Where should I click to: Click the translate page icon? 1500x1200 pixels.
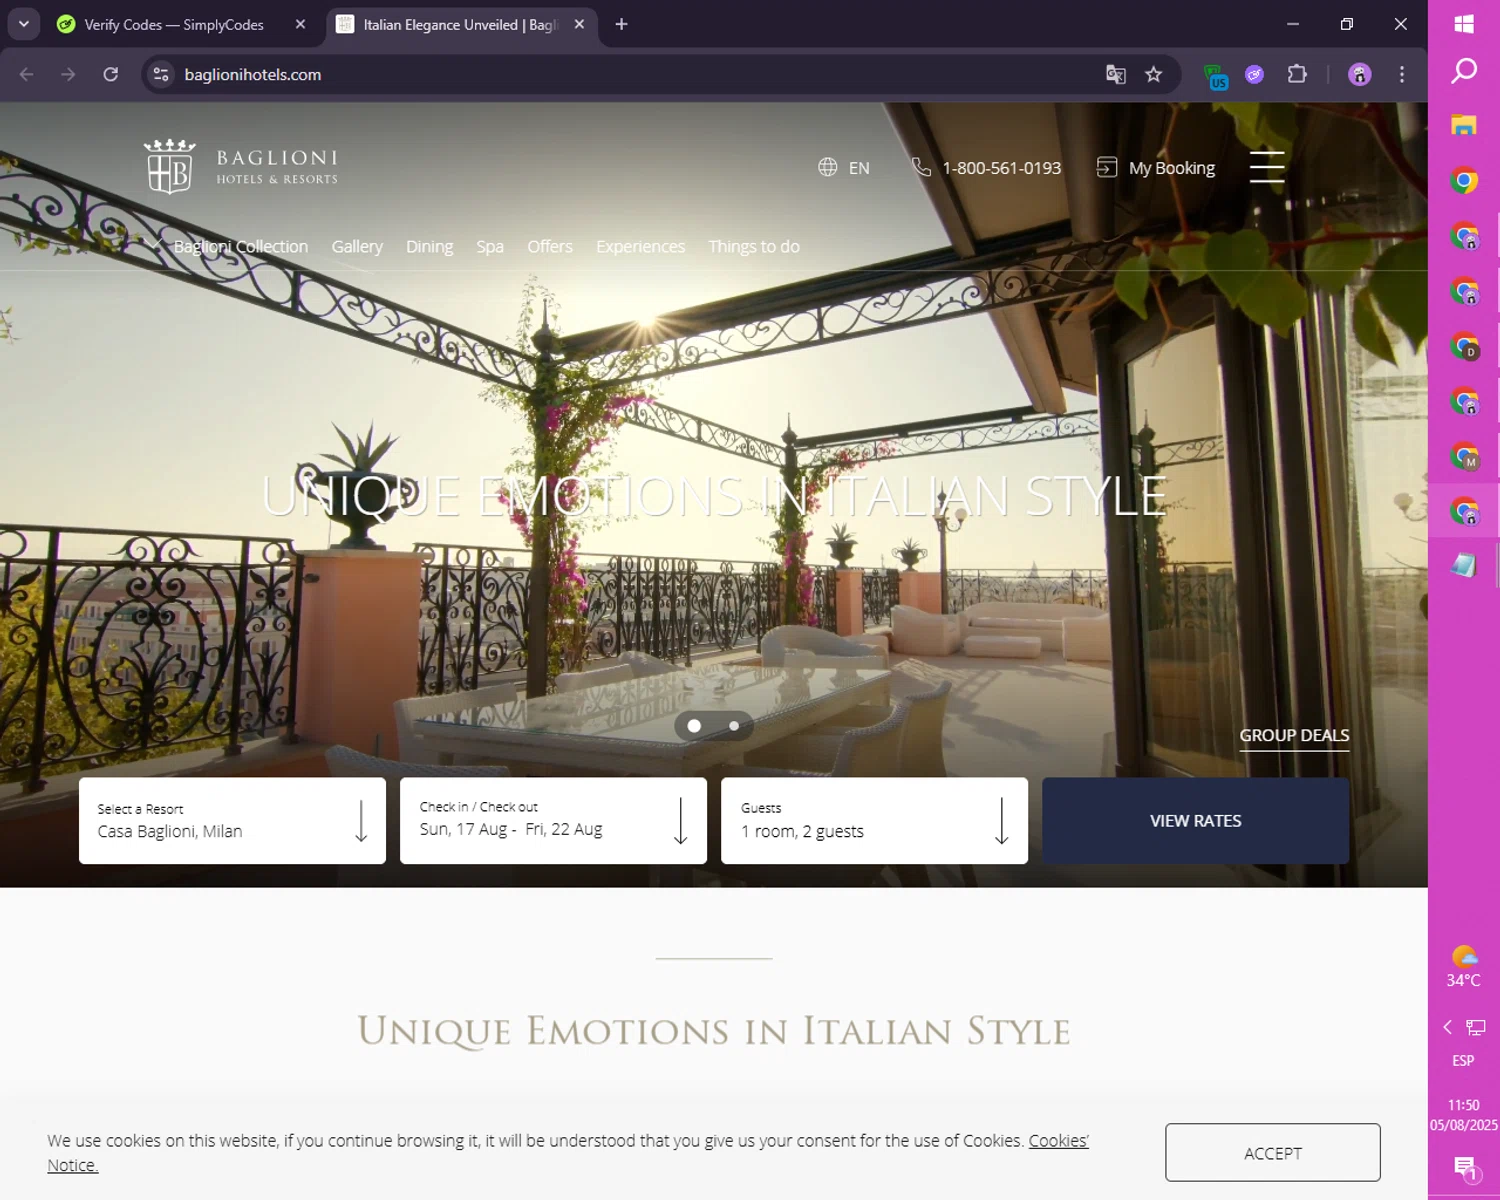click(1116, 74)
